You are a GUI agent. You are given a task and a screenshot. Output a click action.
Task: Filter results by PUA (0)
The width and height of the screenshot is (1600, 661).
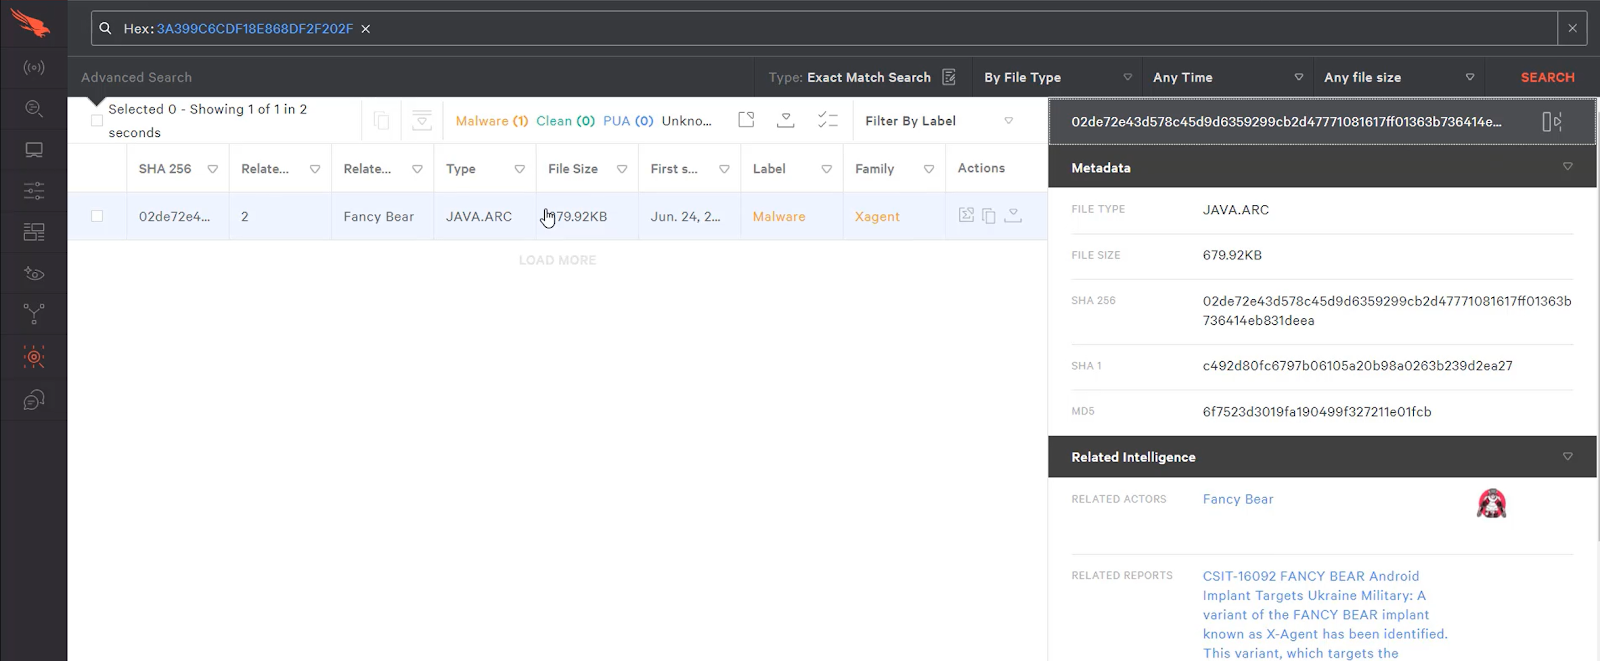tap(628, 121)
